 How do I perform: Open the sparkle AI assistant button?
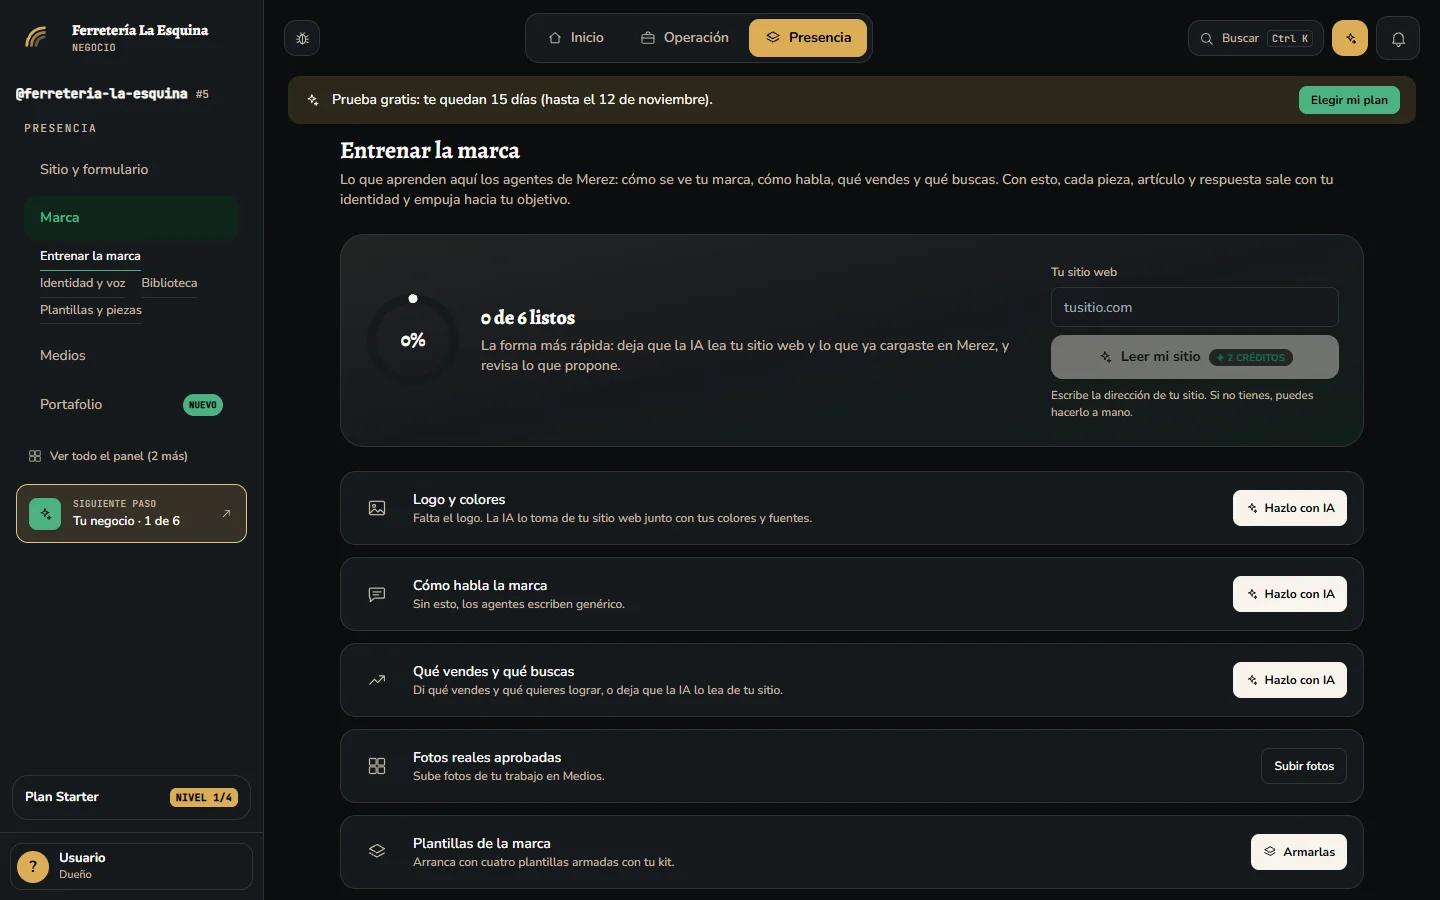click(x=1350, y=38)
